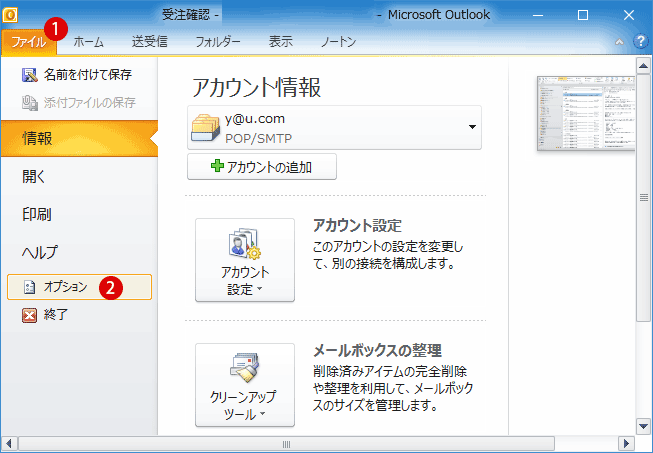
Task: Click the horizontal scrollbar right arrow
Action: (x=626, y=444)
